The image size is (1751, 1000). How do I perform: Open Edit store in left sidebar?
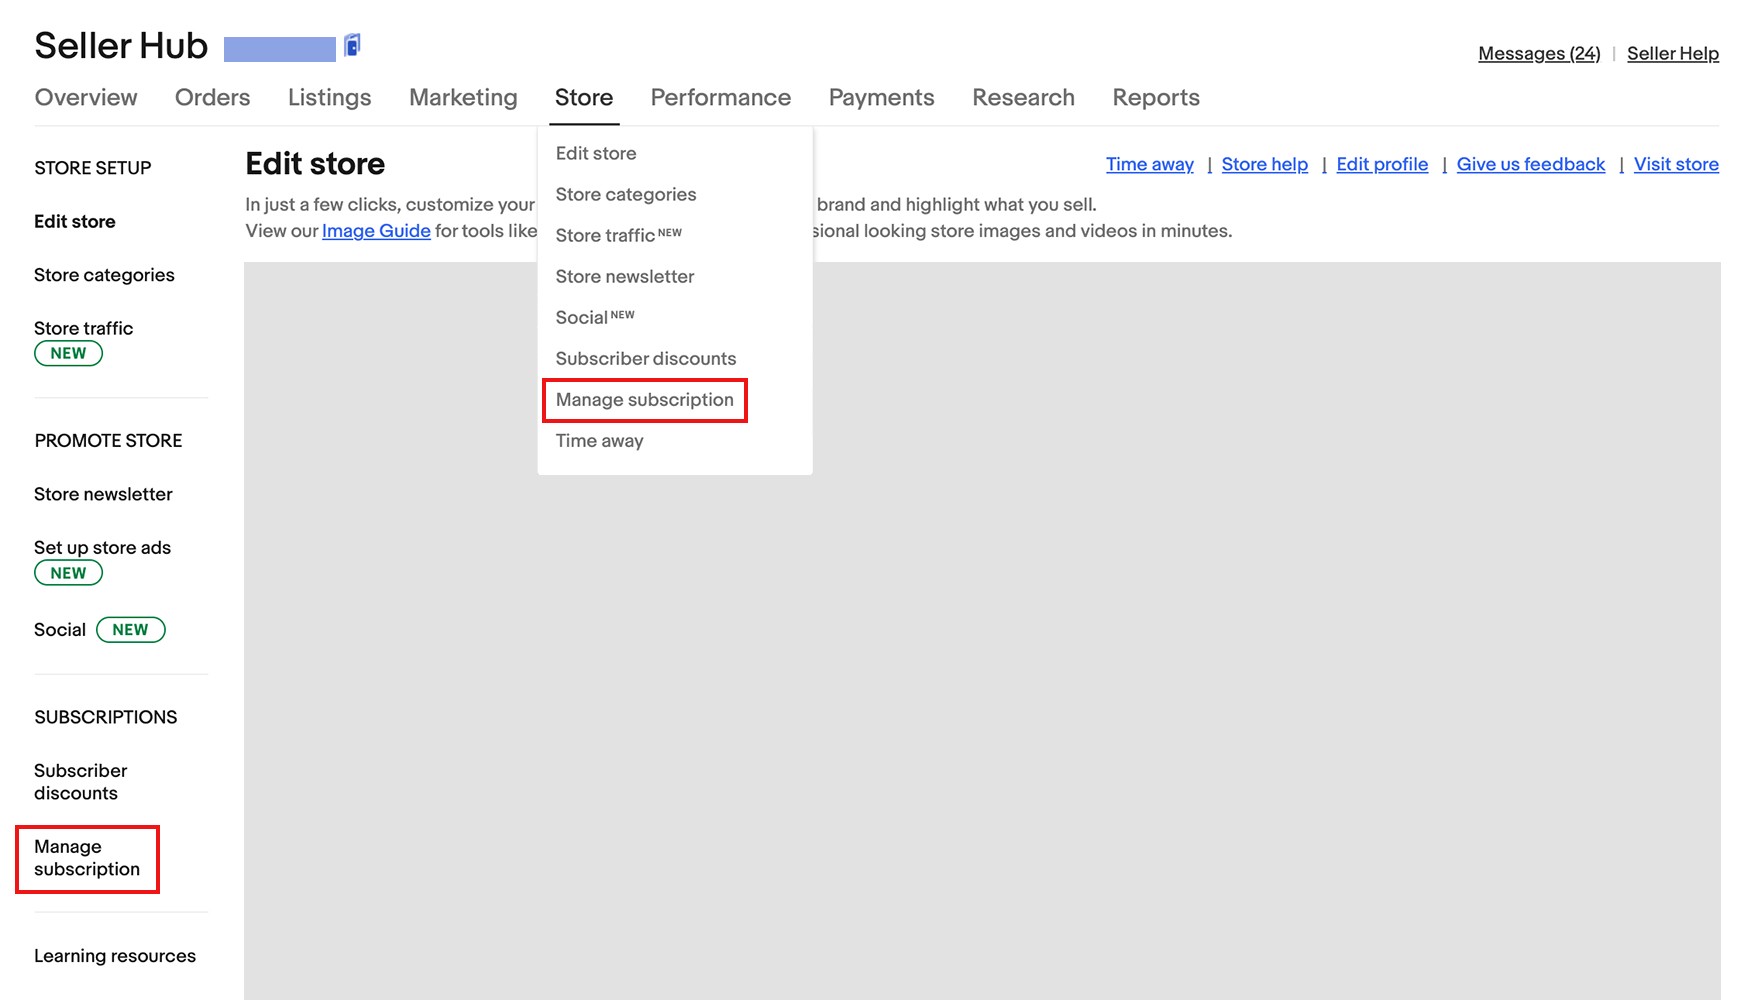(75, 222)
